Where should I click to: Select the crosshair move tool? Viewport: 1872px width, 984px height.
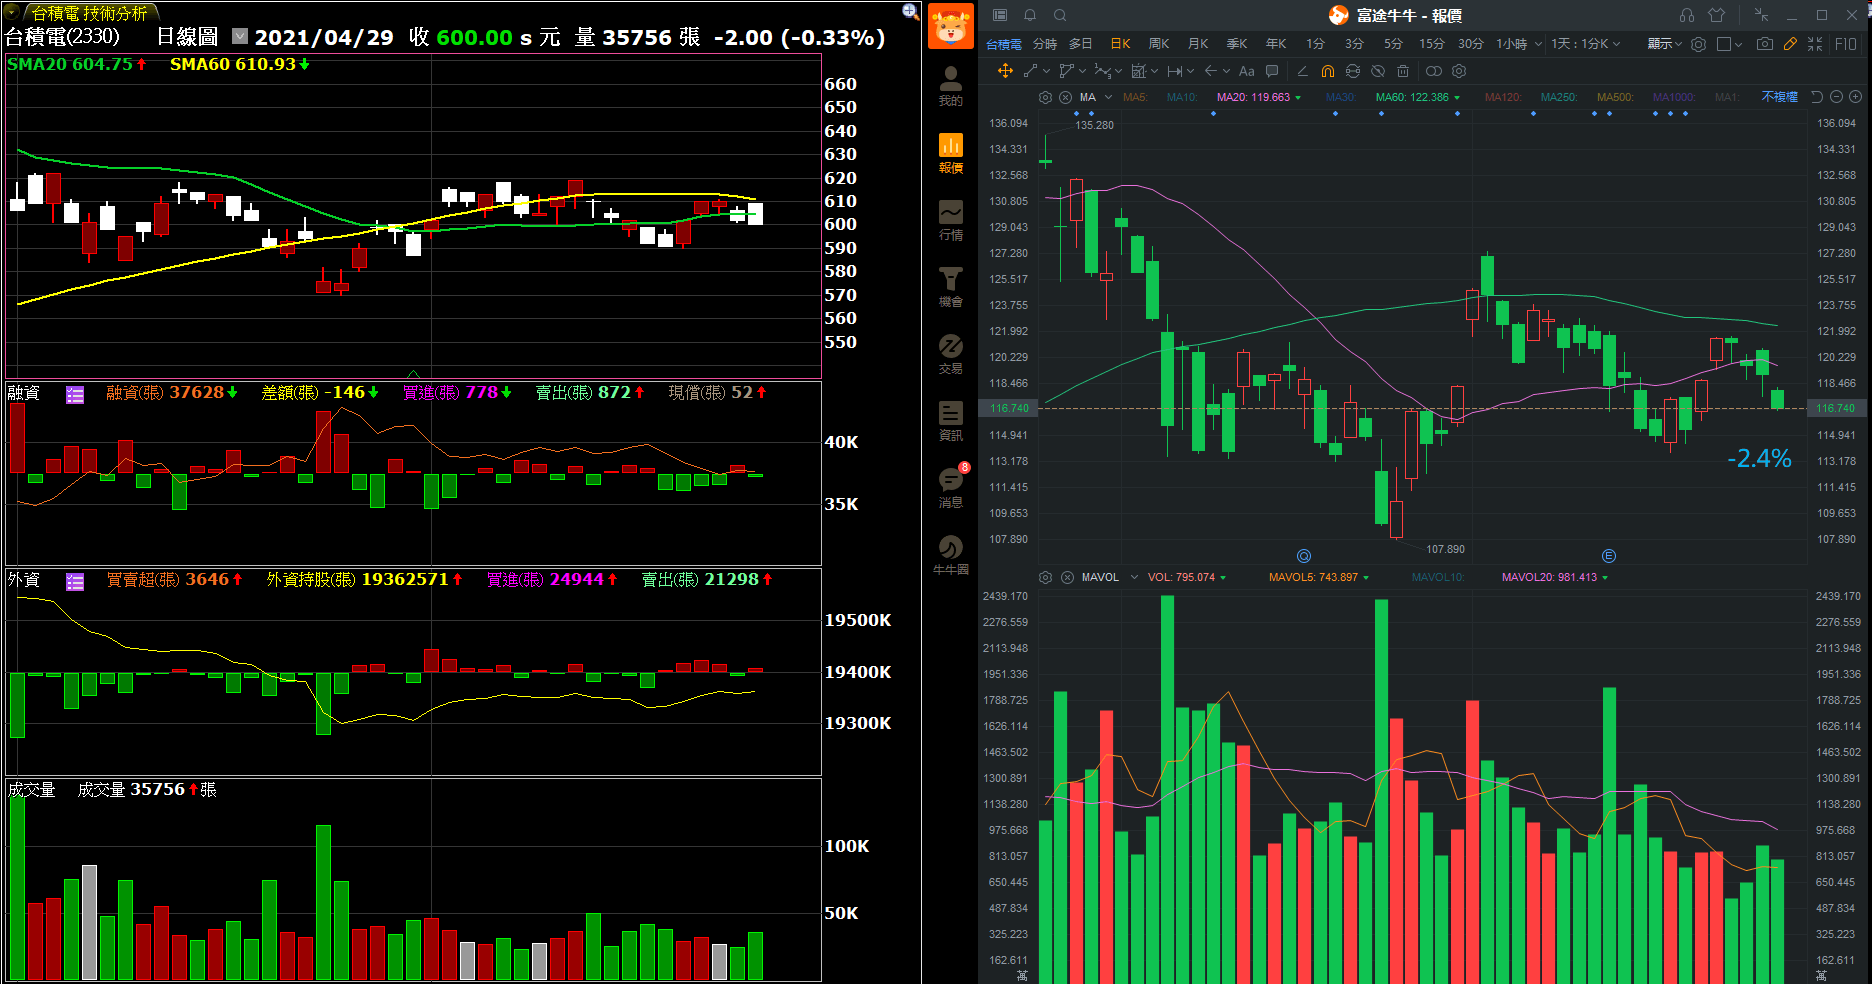click(1006, 71)
